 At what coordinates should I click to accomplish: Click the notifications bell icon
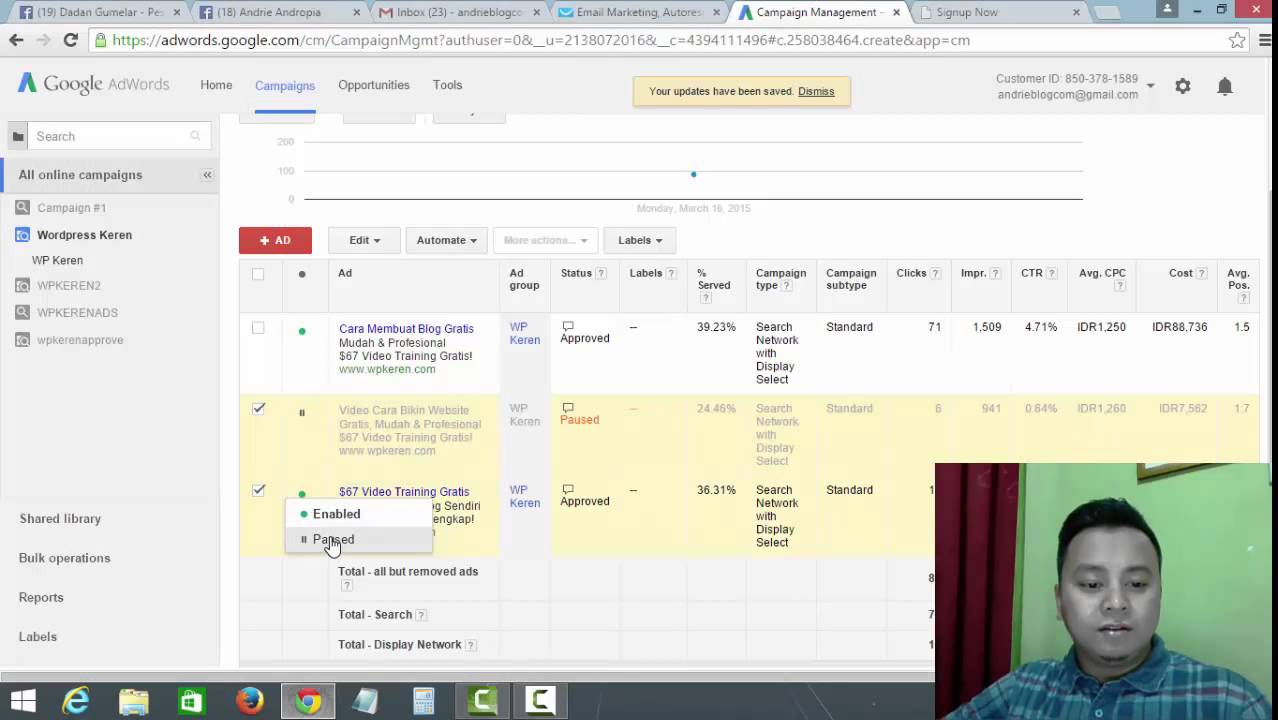pyautogui.click(x=1225, y=87)
